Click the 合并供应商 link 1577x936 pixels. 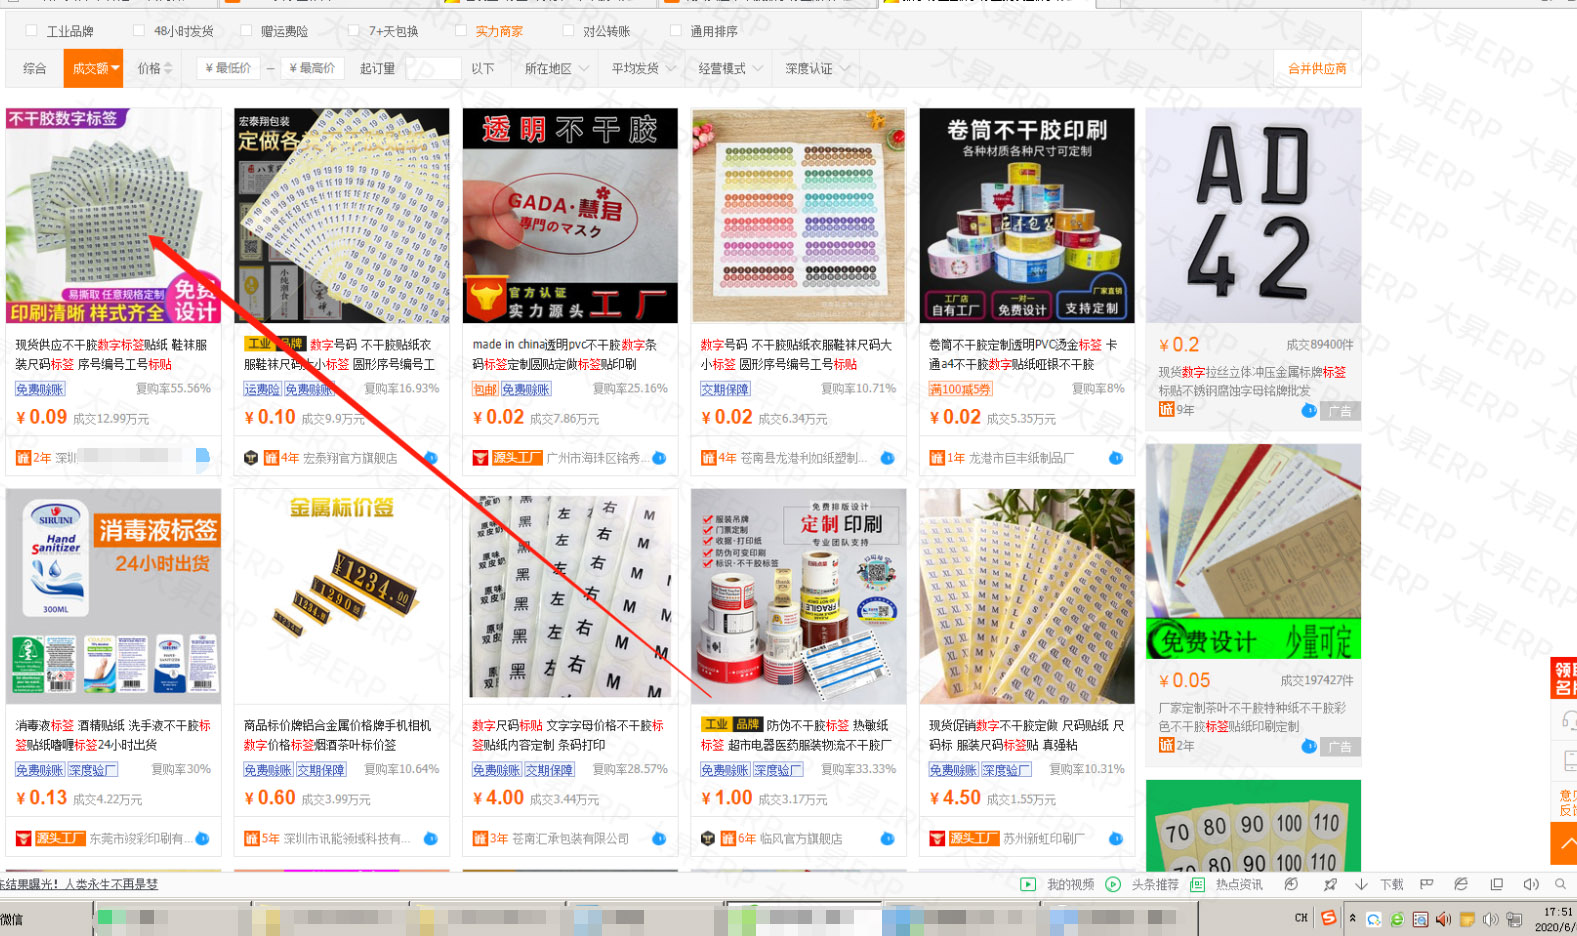1317,68
